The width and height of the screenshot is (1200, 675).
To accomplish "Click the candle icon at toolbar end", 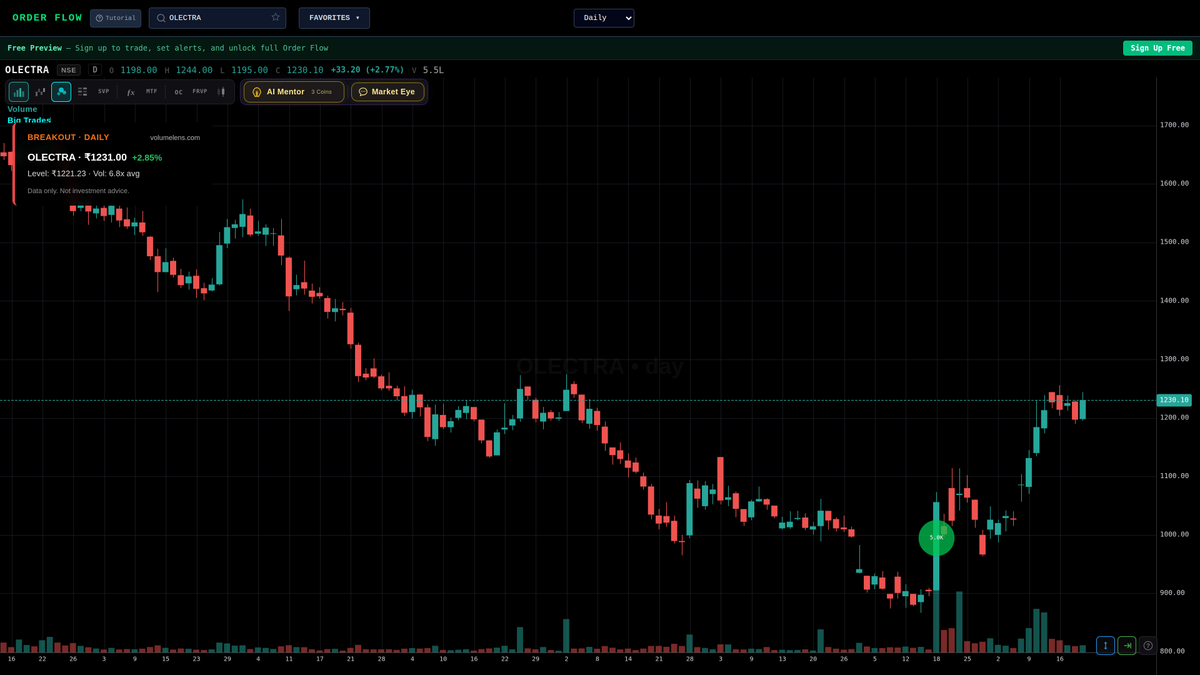I will click(x=221, y=91).
